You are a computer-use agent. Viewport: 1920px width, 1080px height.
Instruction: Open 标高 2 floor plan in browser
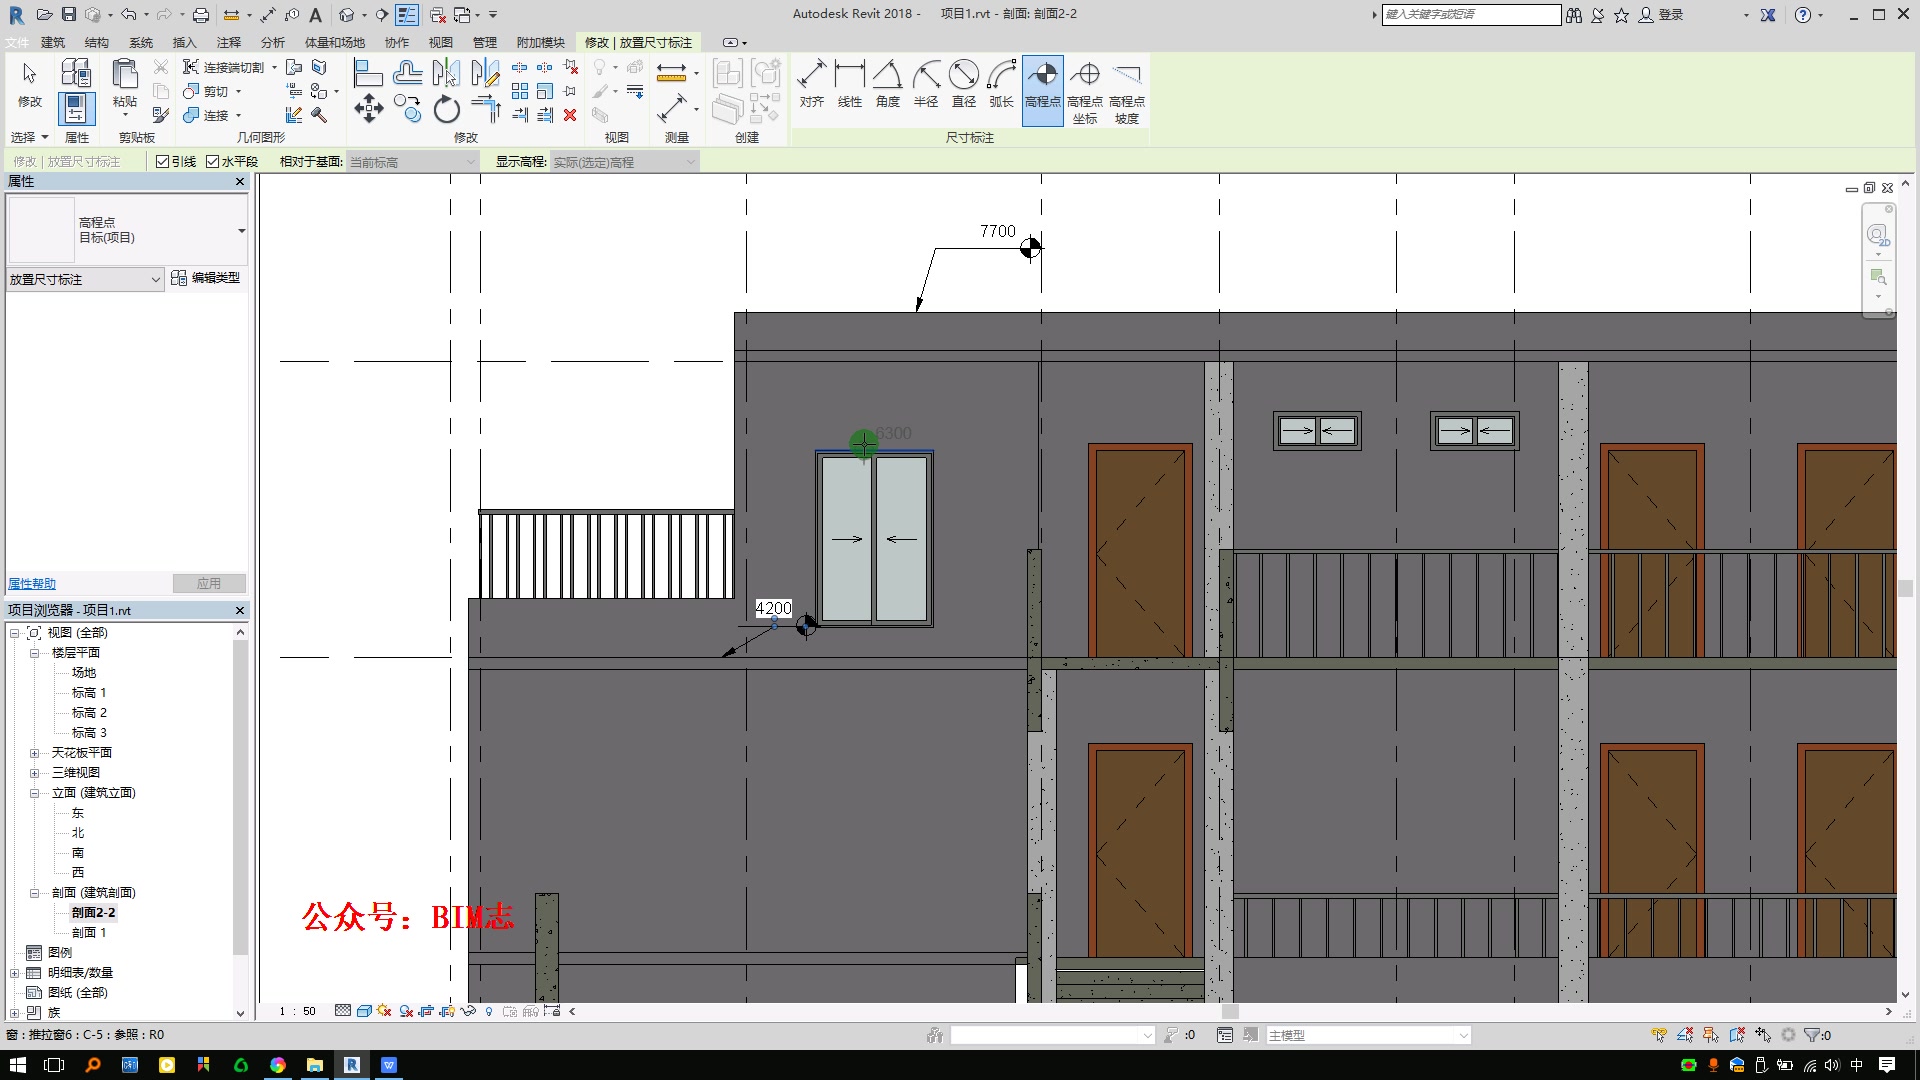coord(89,713)
